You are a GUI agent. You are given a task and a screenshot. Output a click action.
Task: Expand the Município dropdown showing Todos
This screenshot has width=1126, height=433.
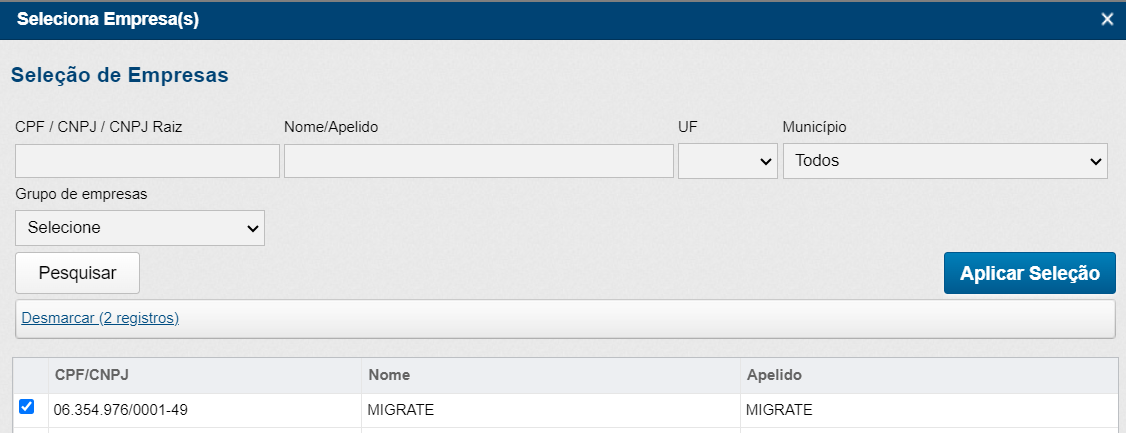944,161
